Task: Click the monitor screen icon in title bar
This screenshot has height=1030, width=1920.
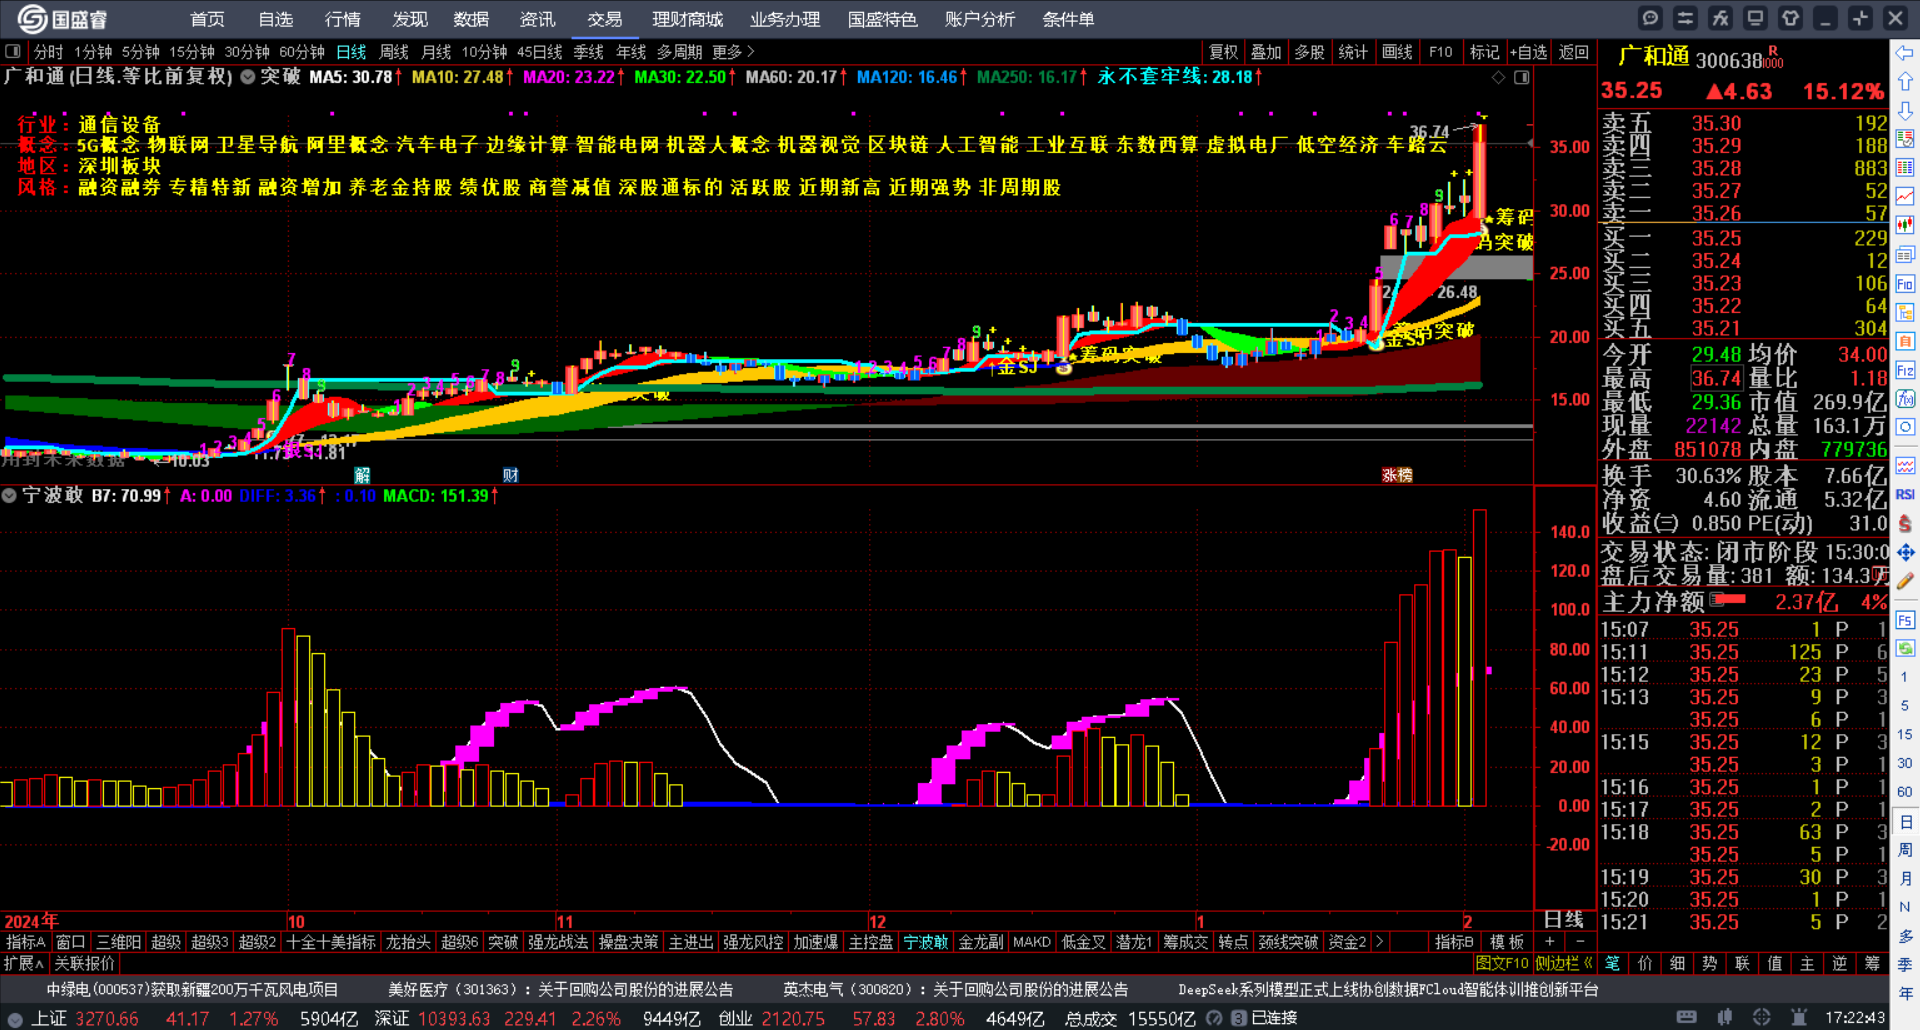Action: coord(1755,18)
